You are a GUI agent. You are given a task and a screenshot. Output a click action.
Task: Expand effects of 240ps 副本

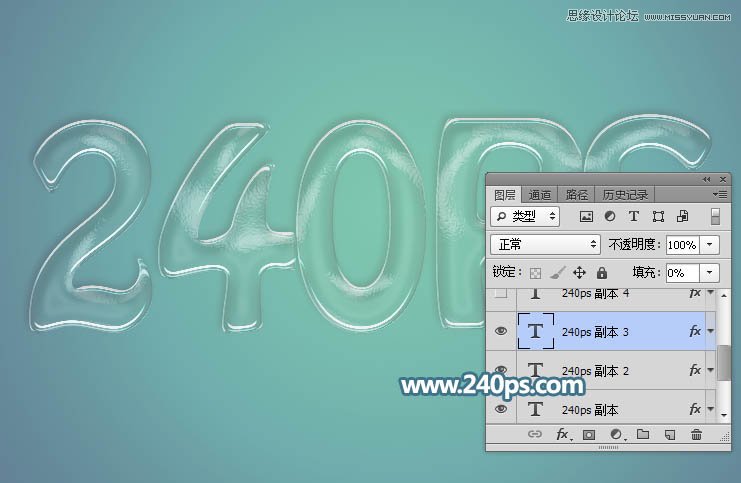[711, 409]
